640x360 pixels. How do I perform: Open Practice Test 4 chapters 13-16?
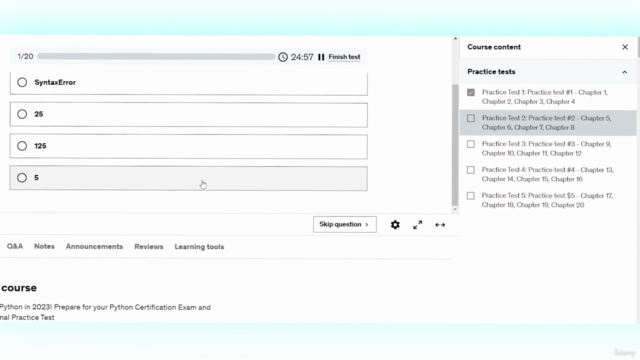click(547, 174)
